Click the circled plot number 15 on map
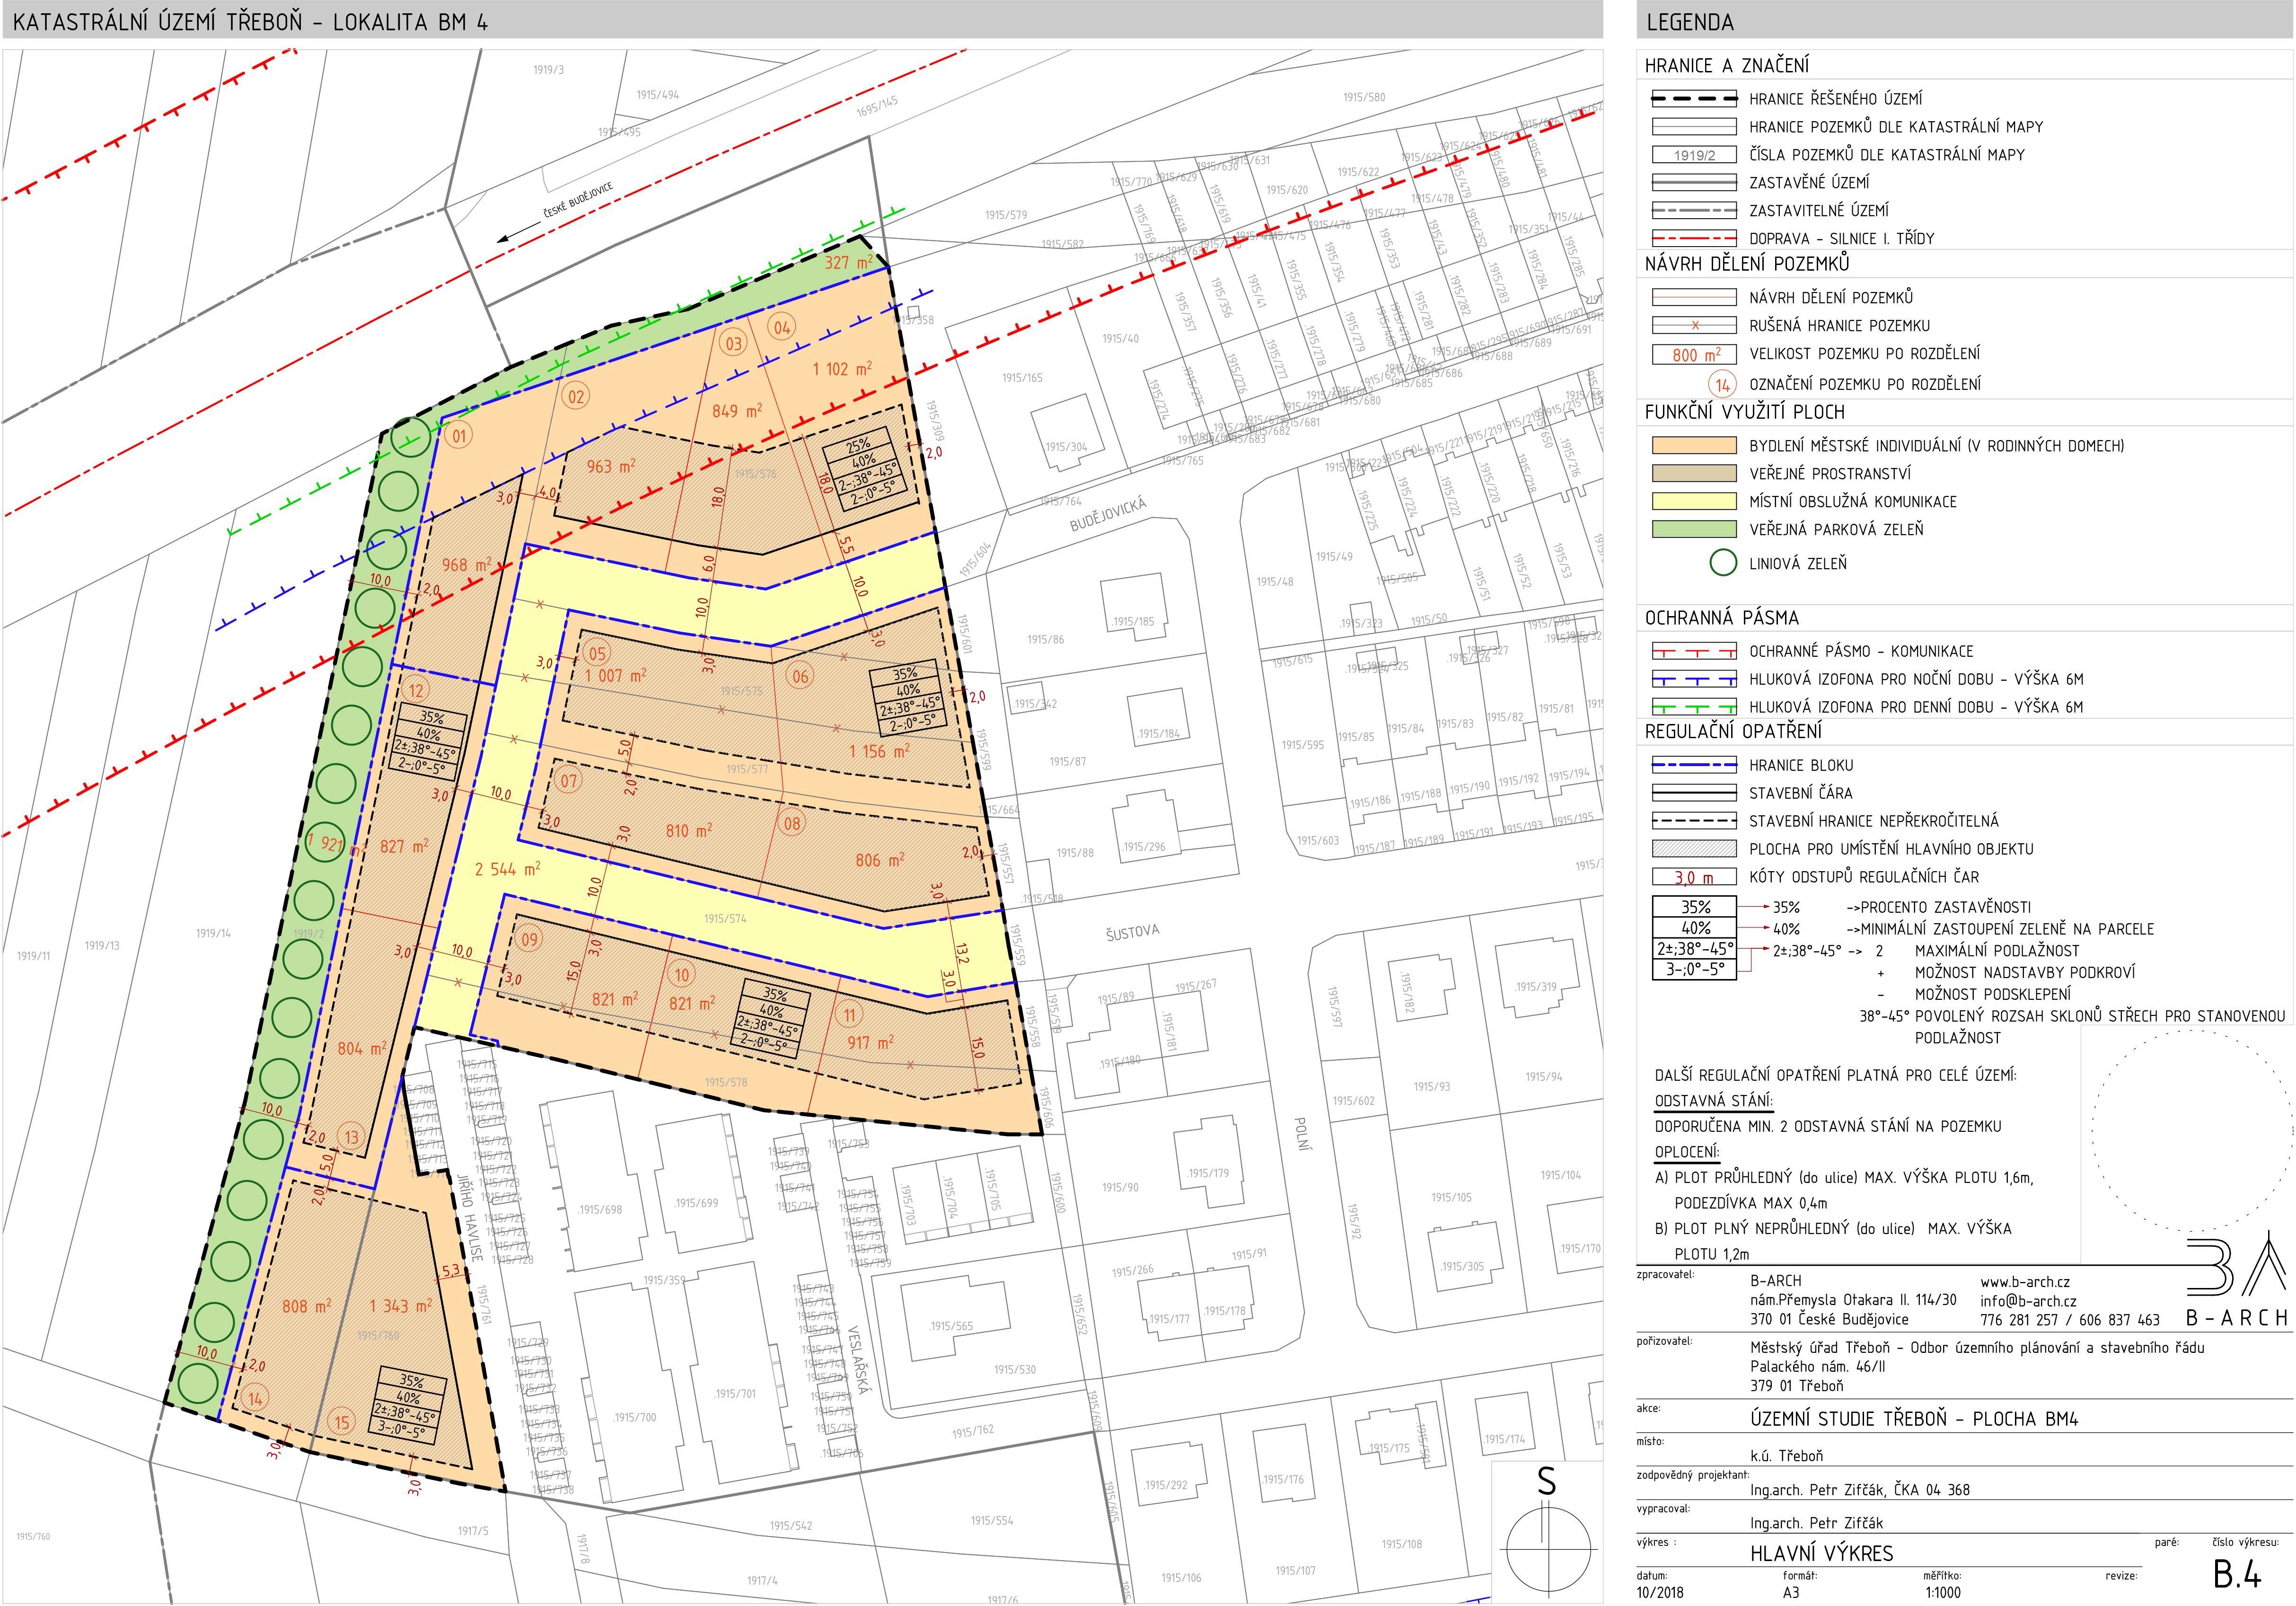This screenshot has width=2296, height=1606. (342, 1422)
